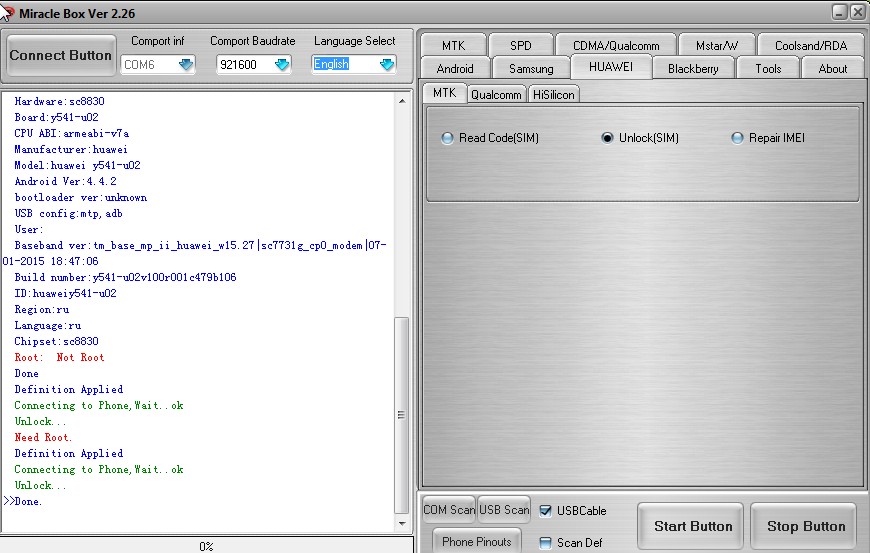Screen dimensions: 870x553
Task: Click the Start Button
Action: pos(692,526)
